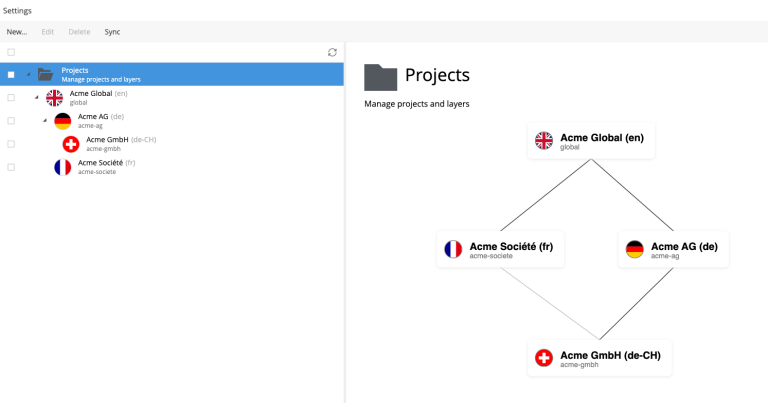
Task: Tick the select-all checkbox above the tree
Action: pyautogui.click(x=11, y=52)
